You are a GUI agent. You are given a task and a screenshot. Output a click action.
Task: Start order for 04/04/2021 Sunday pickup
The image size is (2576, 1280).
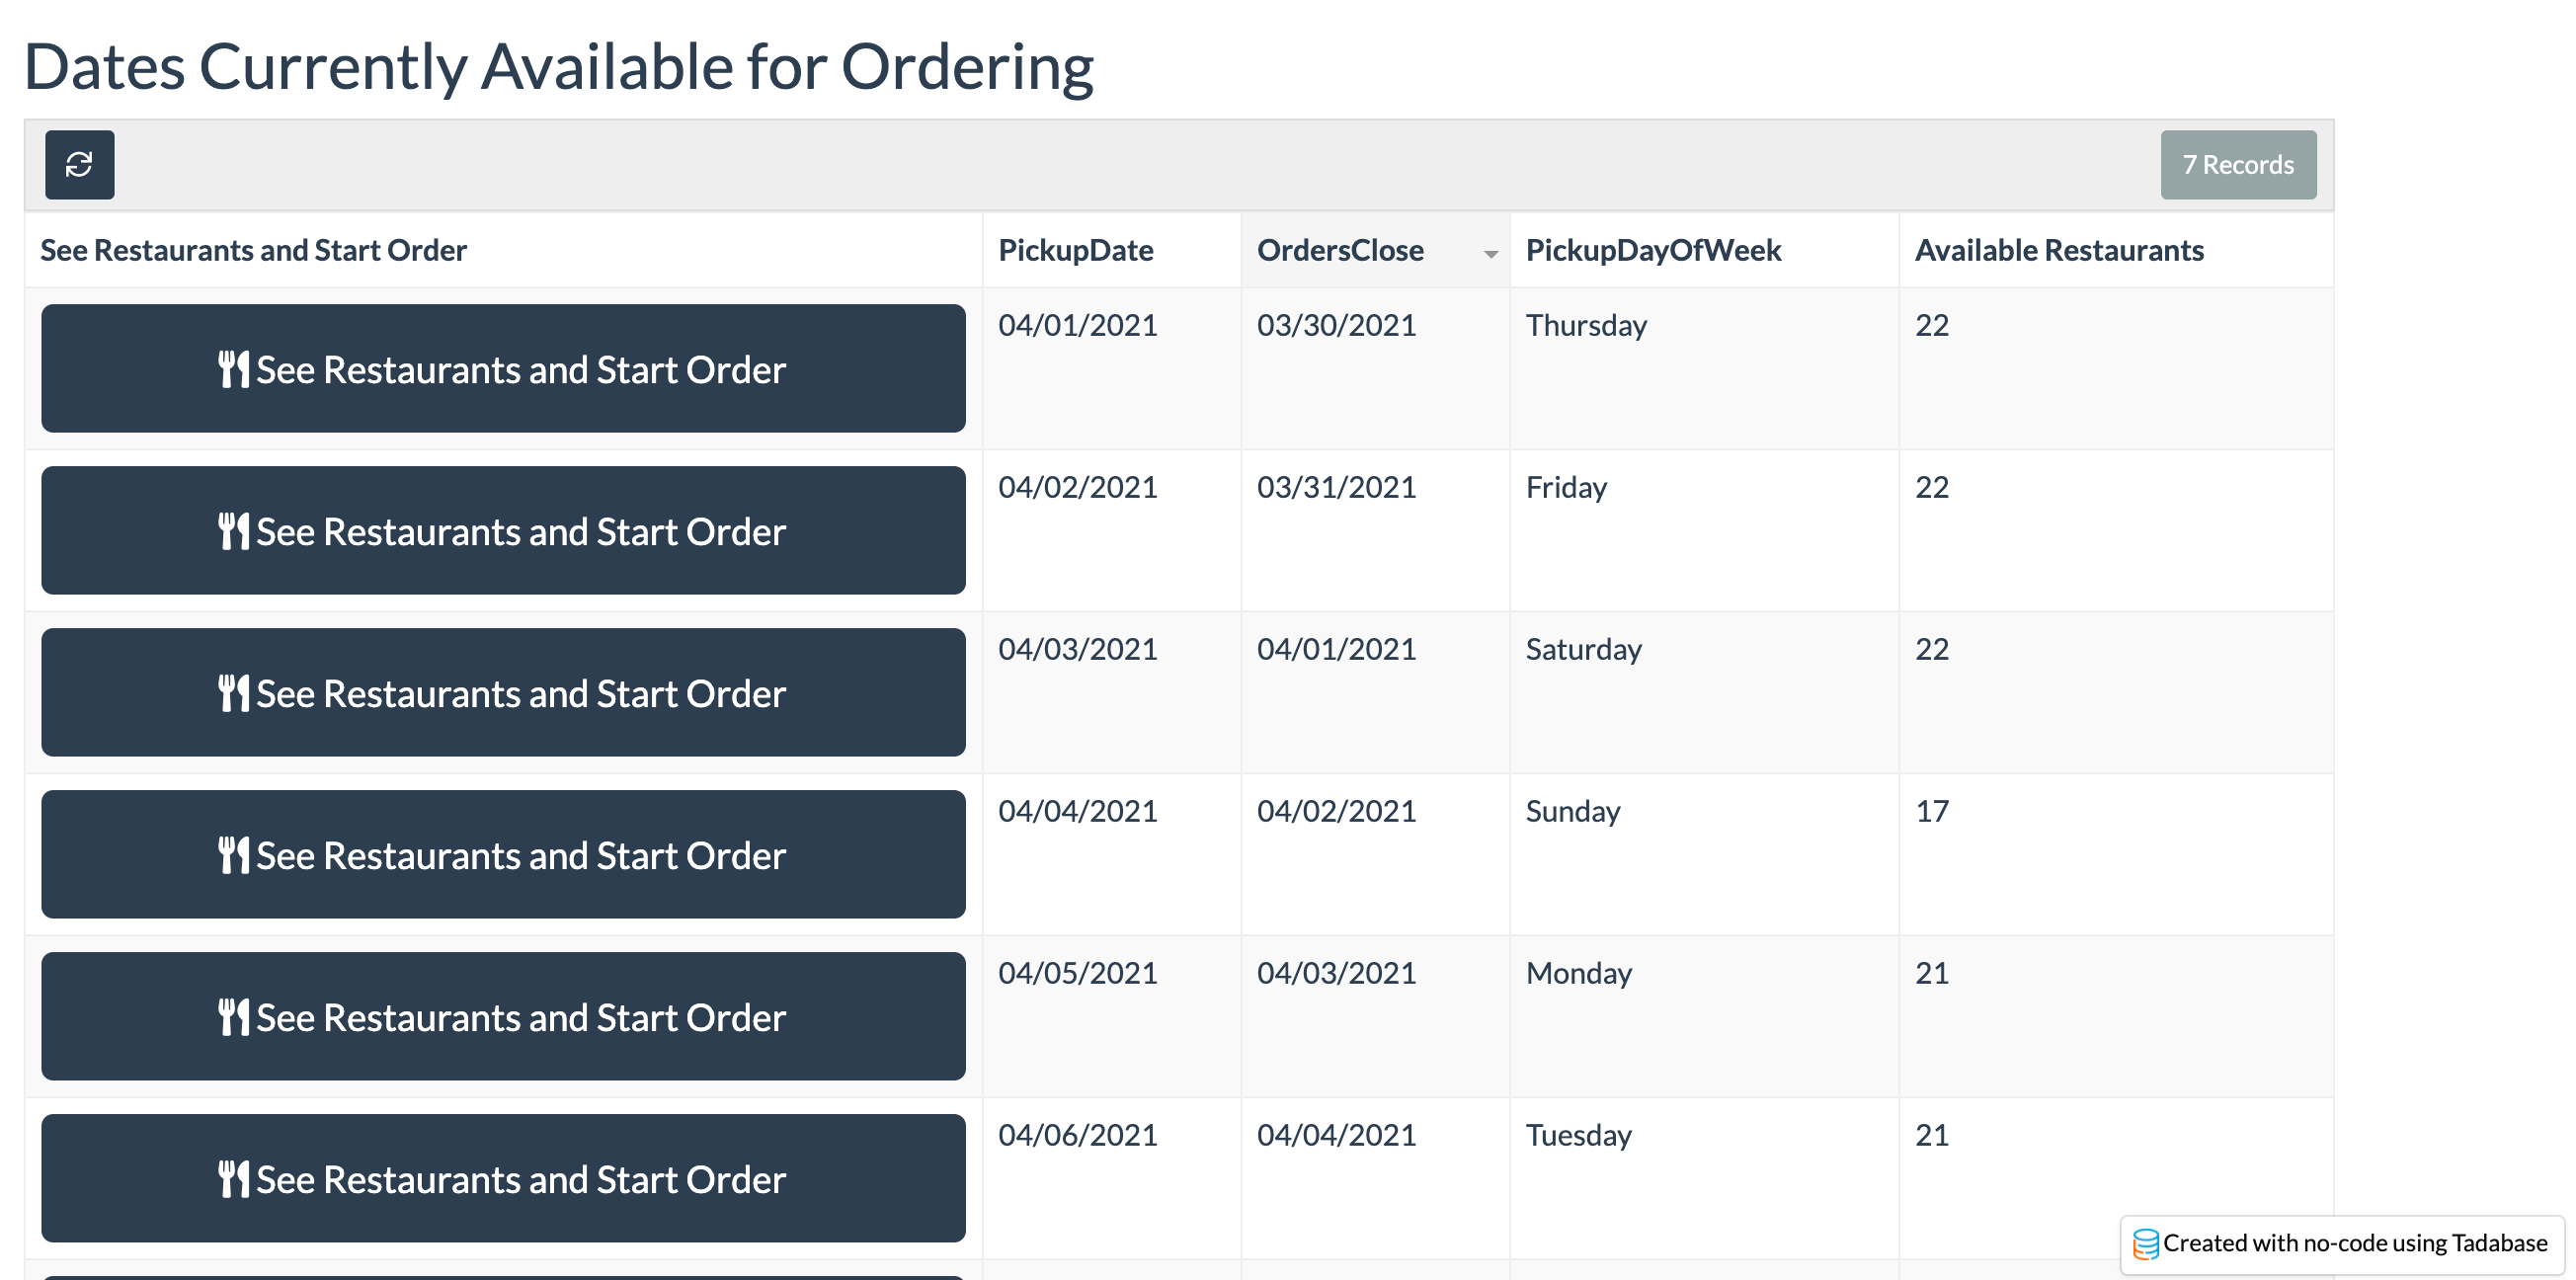point(503,855)
